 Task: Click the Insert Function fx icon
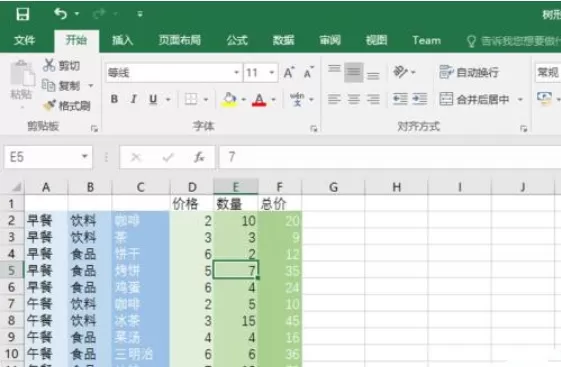click(199, 157)
